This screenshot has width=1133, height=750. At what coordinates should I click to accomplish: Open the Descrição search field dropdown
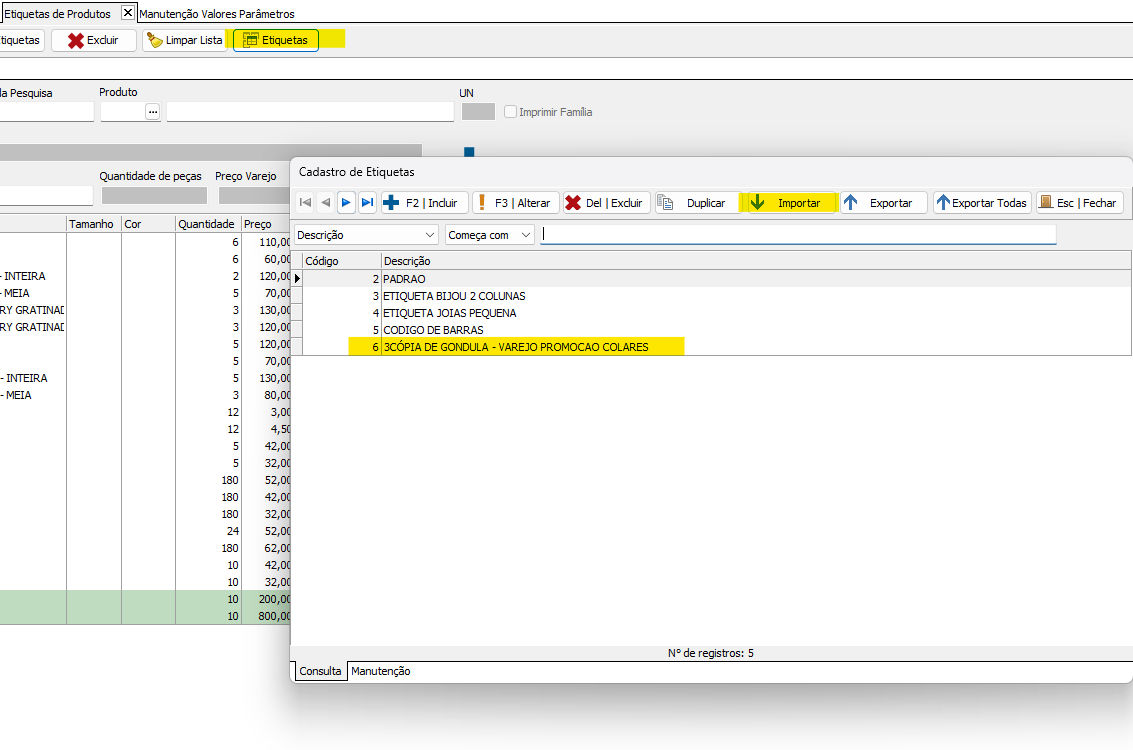(430, 235)
